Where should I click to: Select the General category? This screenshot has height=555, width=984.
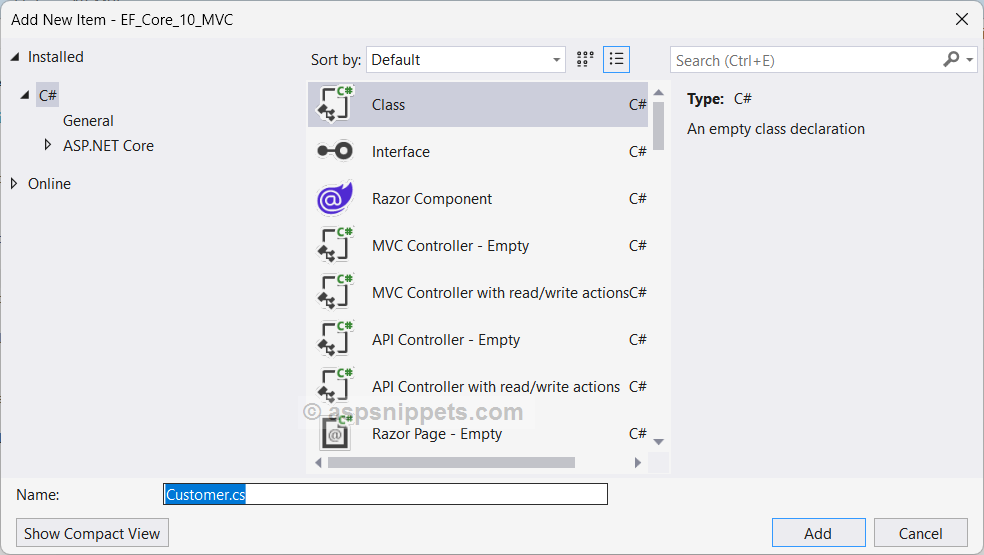tap(88, 121)
